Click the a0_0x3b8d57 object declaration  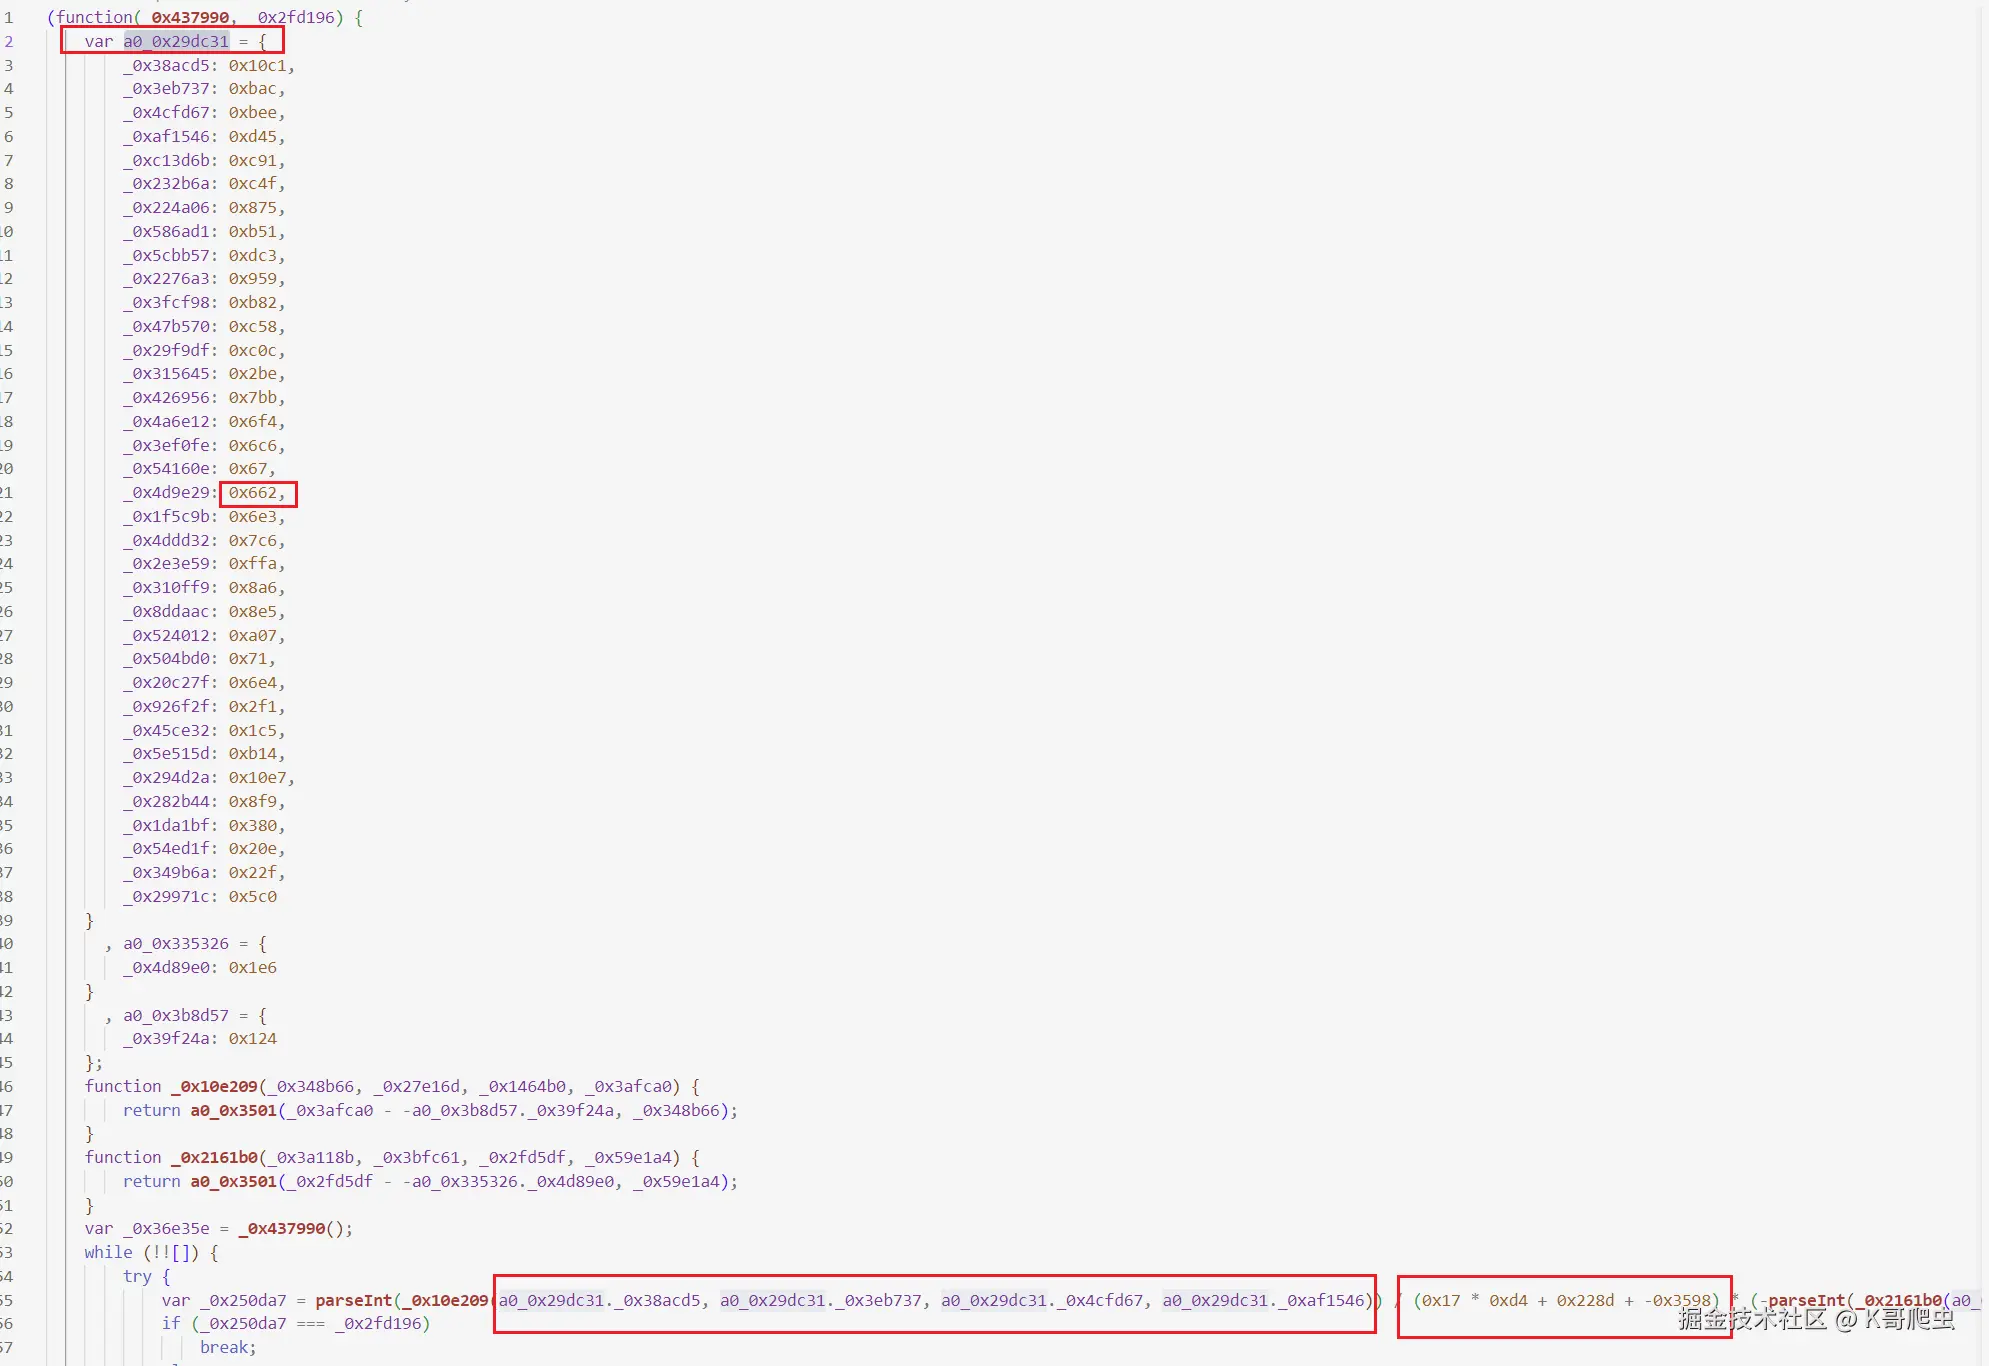point(176,1015)
